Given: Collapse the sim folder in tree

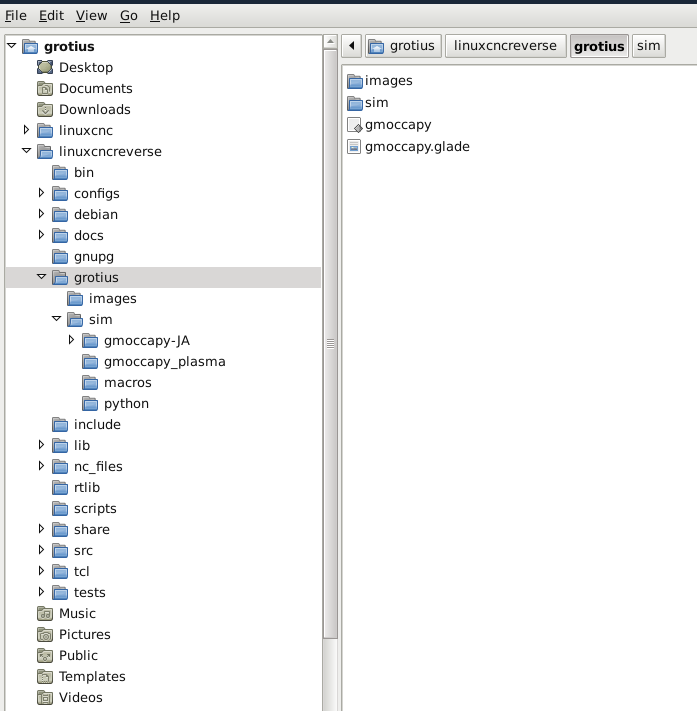Looking at the screenshot, I should click(57, 319).
